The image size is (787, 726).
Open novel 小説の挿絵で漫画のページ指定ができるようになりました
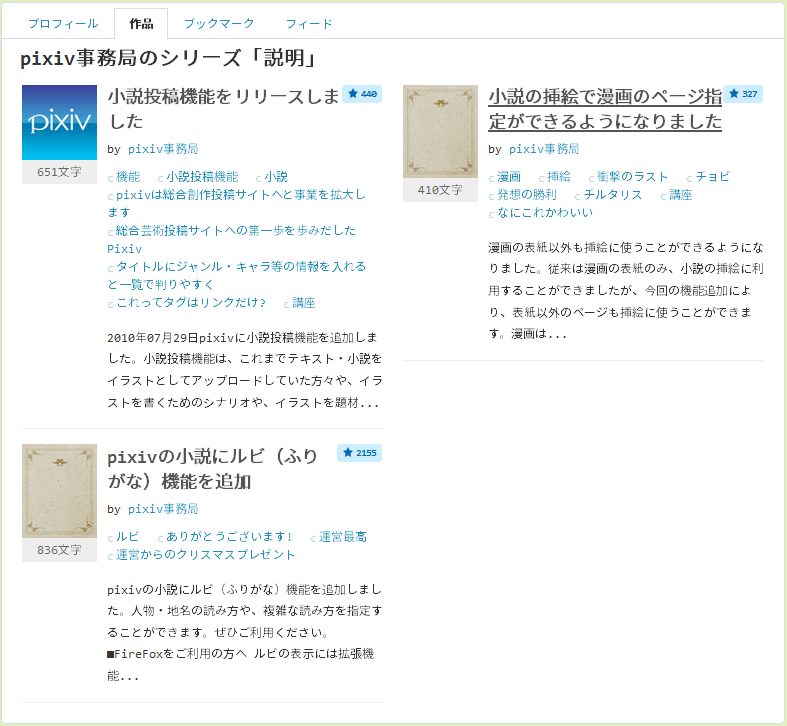click(x=605, y=108)
